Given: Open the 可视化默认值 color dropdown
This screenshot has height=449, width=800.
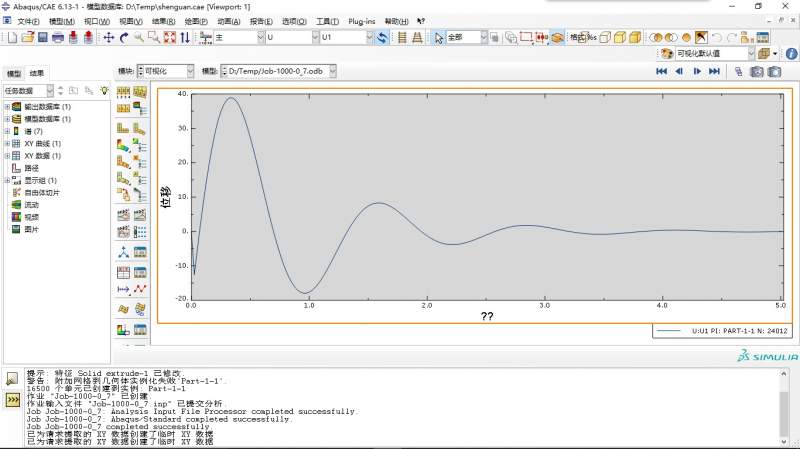Looking at the screenshot, I should click(x=751, y=54).
